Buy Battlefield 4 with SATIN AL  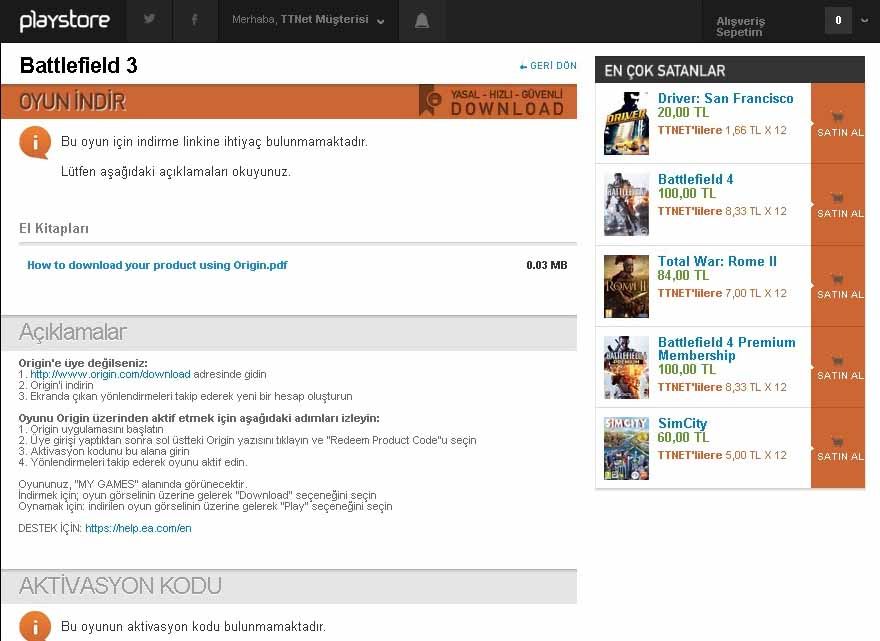pos(838,204)
